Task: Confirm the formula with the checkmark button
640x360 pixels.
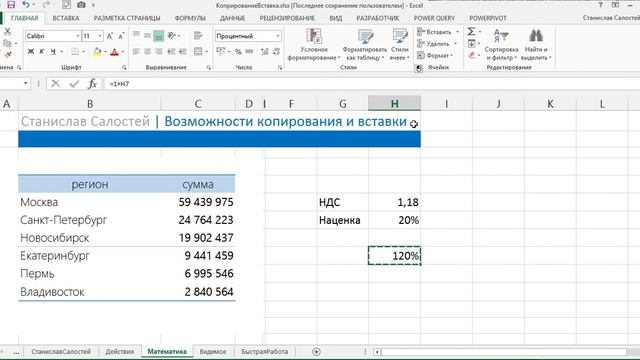Action: click(74, 84)
